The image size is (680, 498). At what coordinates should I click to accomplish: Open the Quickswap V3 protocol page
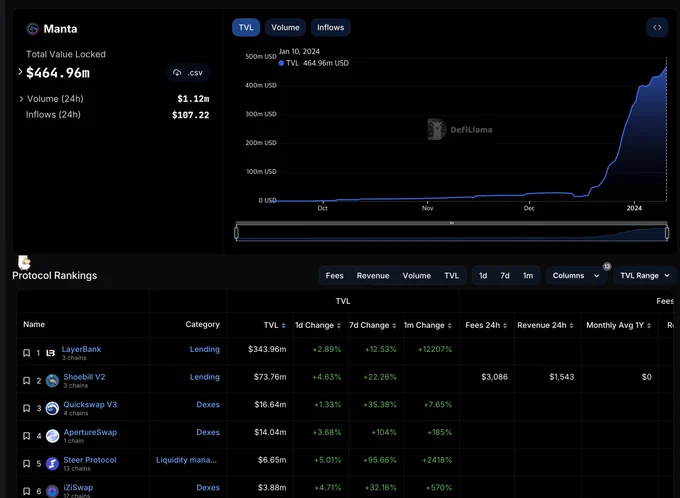point(90,405)
